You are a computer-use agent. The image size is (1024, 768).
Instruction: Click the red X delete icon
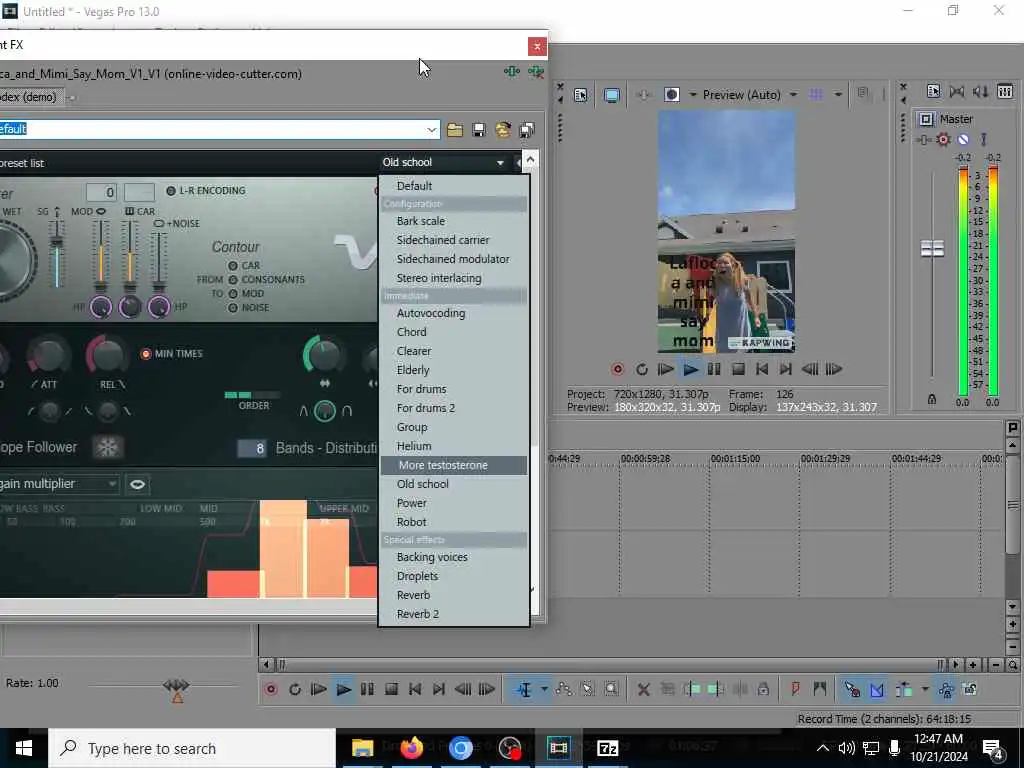point(643,689)
